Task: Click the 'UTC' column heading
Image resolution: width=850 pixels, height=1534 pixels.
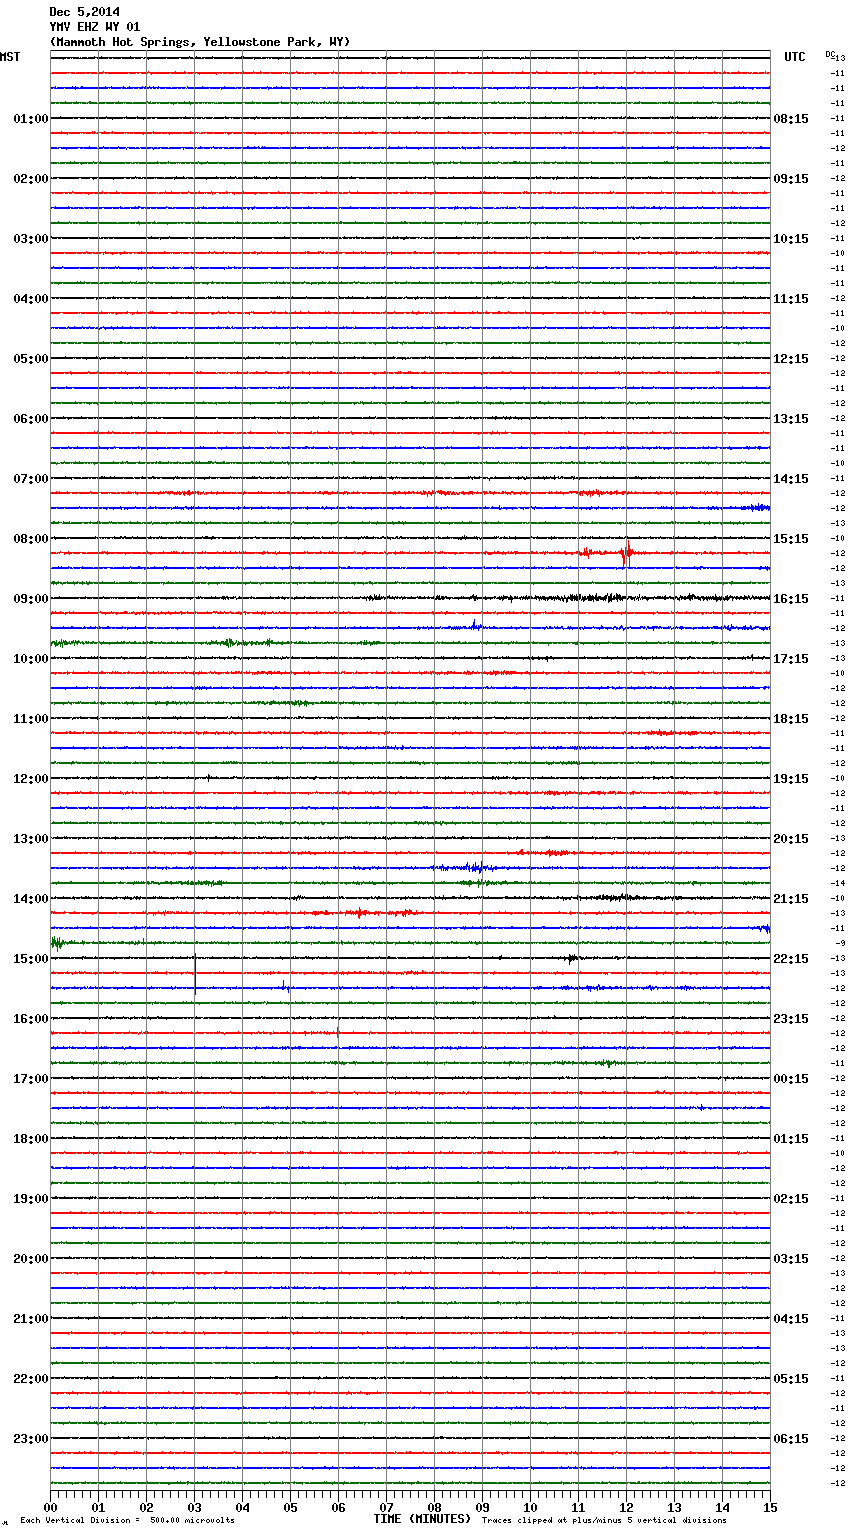Action: (x=795, y=57)
